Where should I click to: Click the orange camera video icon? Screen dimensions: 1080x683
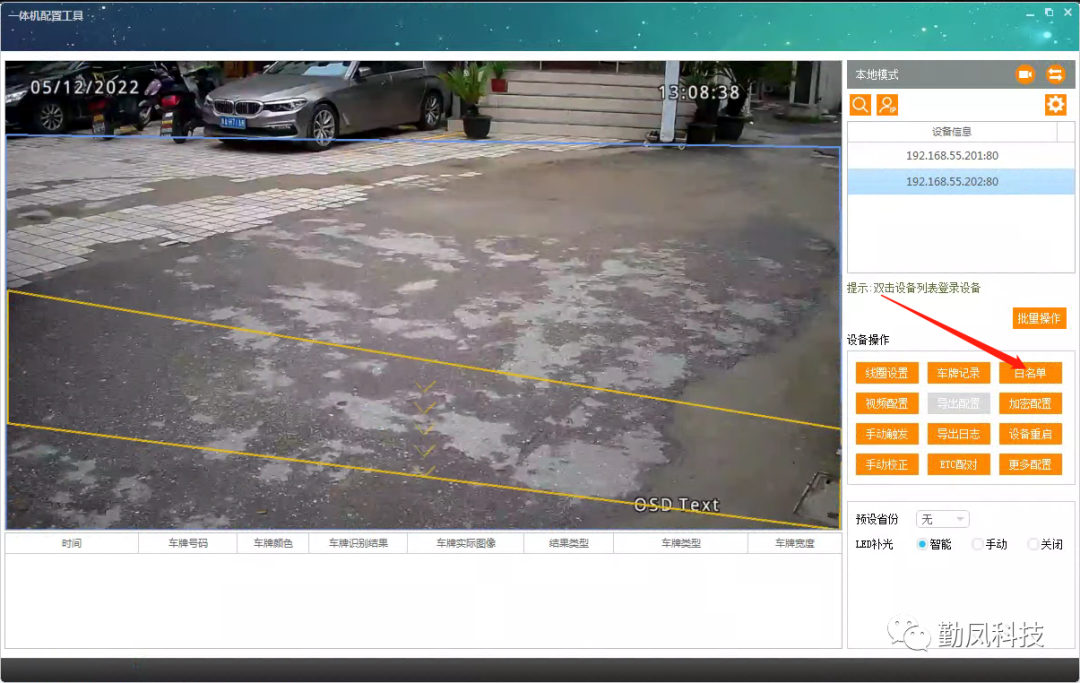[x=1025, y=74]
